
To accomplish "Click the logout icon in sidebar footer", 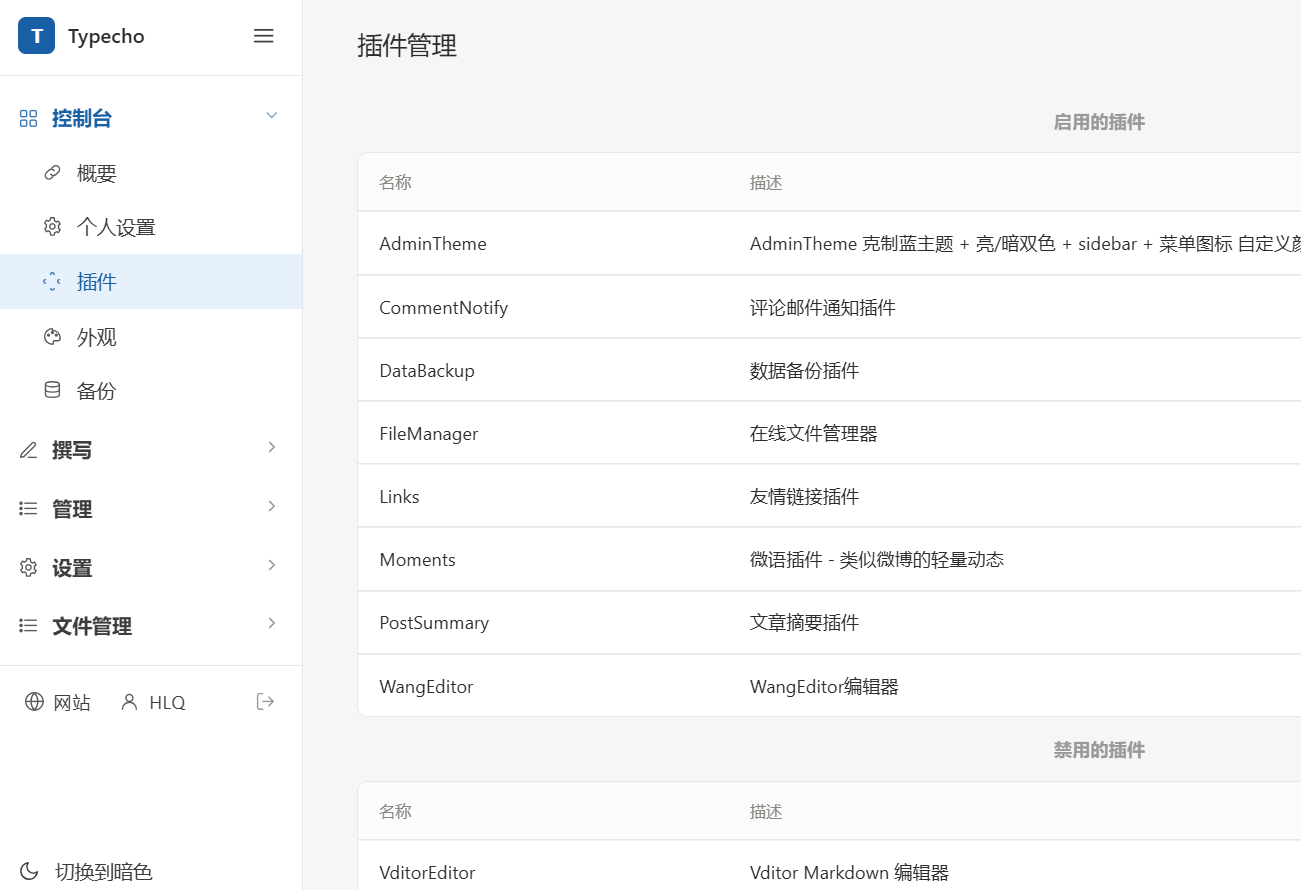I will (x=265, y=702).
